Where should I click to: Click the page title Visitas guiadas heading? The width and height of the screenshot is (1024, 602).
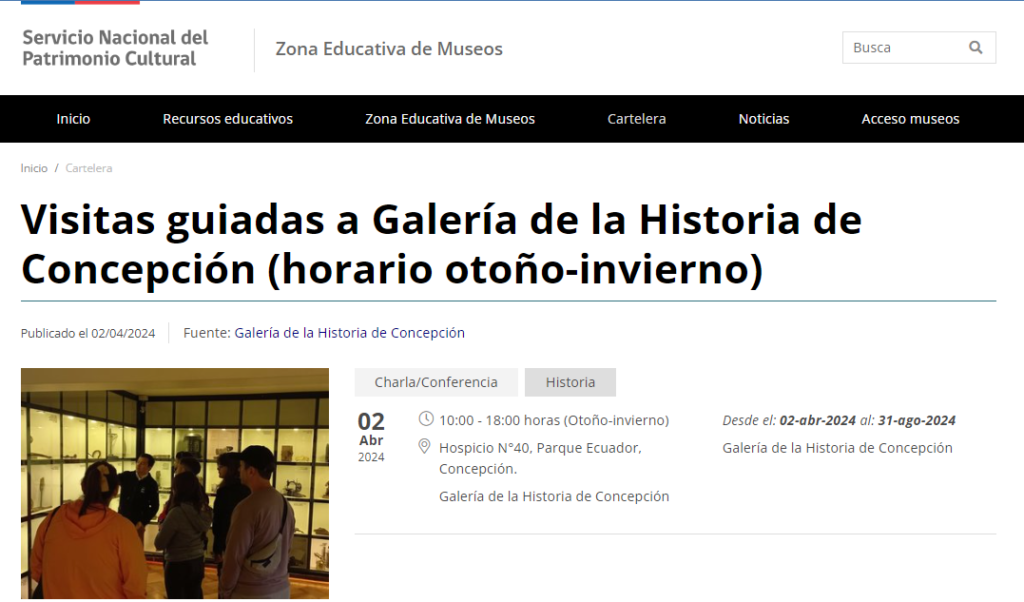(441, 244)
